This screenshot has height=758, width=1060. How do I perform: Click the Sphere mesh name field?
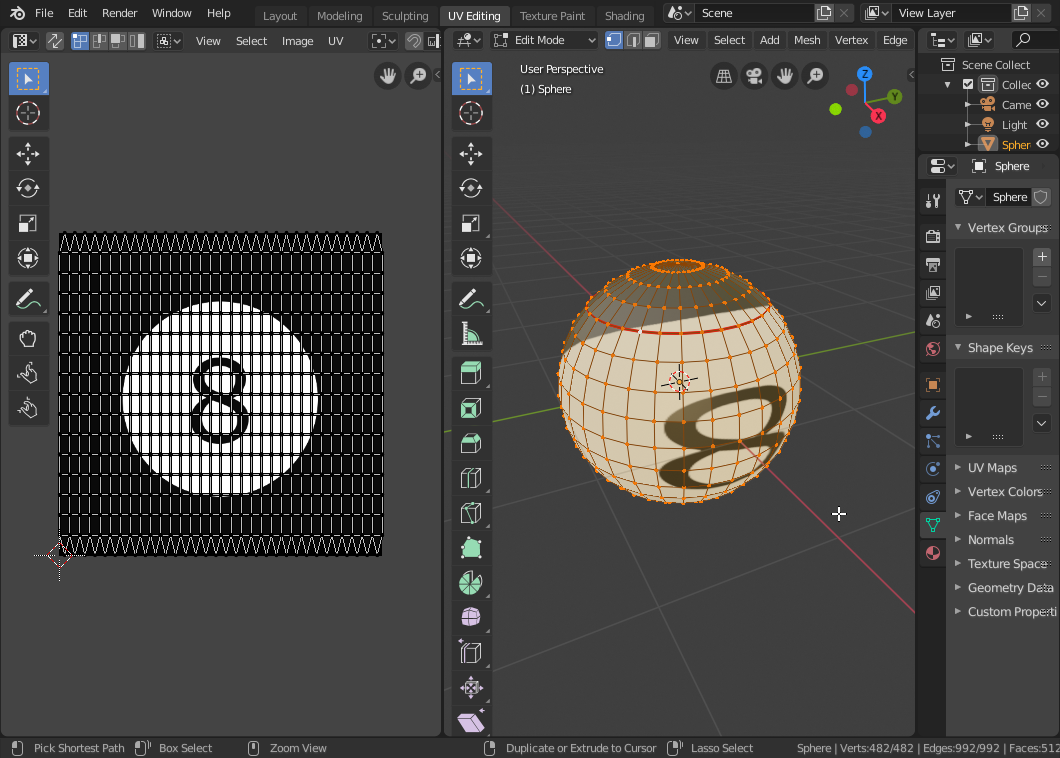[1010, 197]
